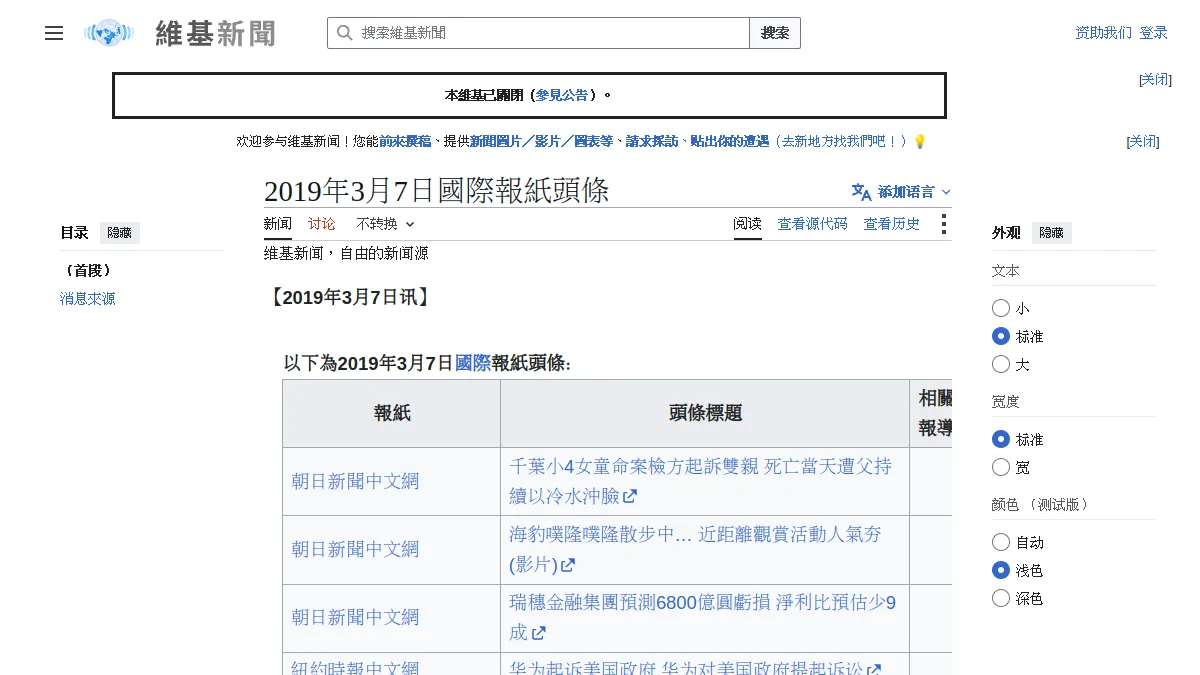The height and width of the screenshot is (675, 1200).
Task: Click the language translation icon
Action: [x=861, y=191]
